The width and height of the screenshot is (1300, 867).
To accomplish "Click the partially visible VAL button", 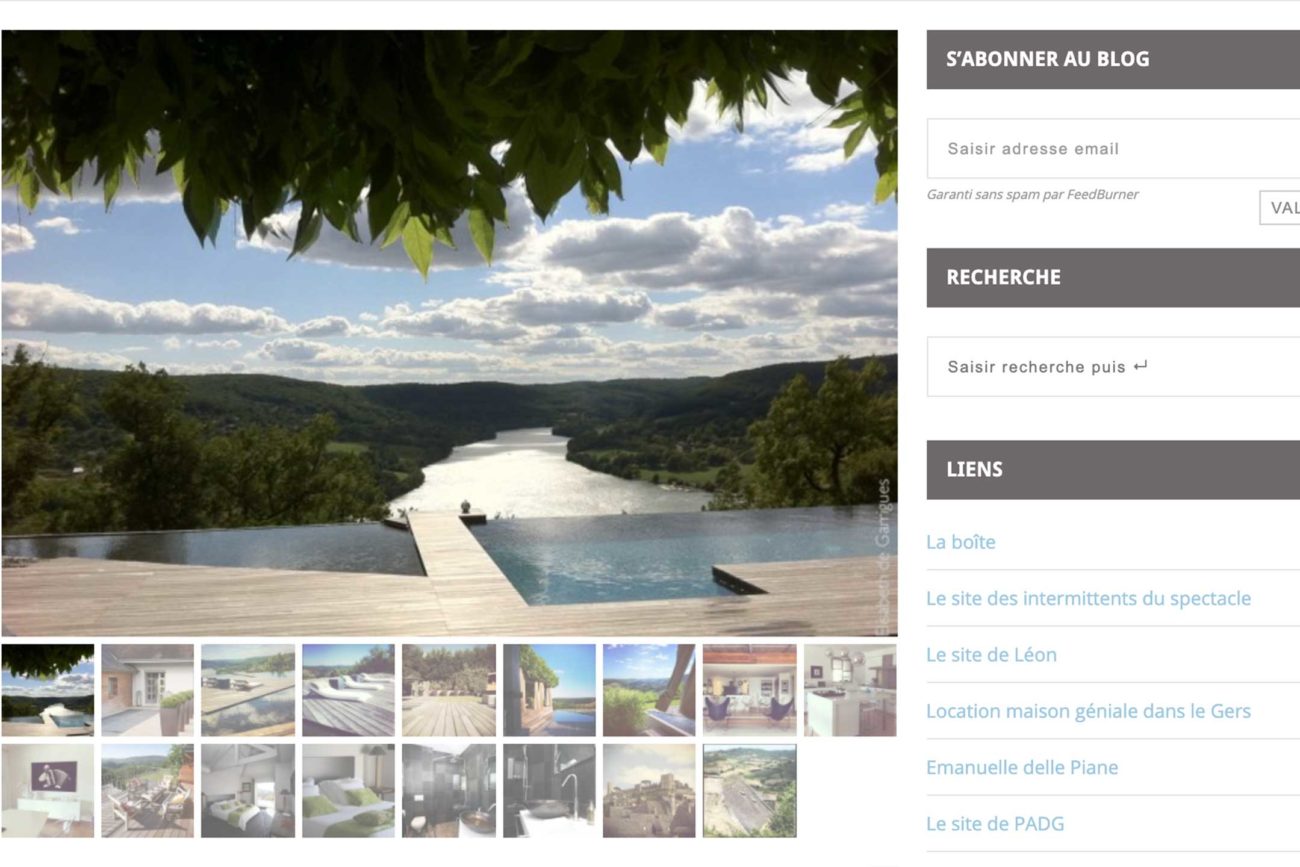I will click(x=1280, y=208).
